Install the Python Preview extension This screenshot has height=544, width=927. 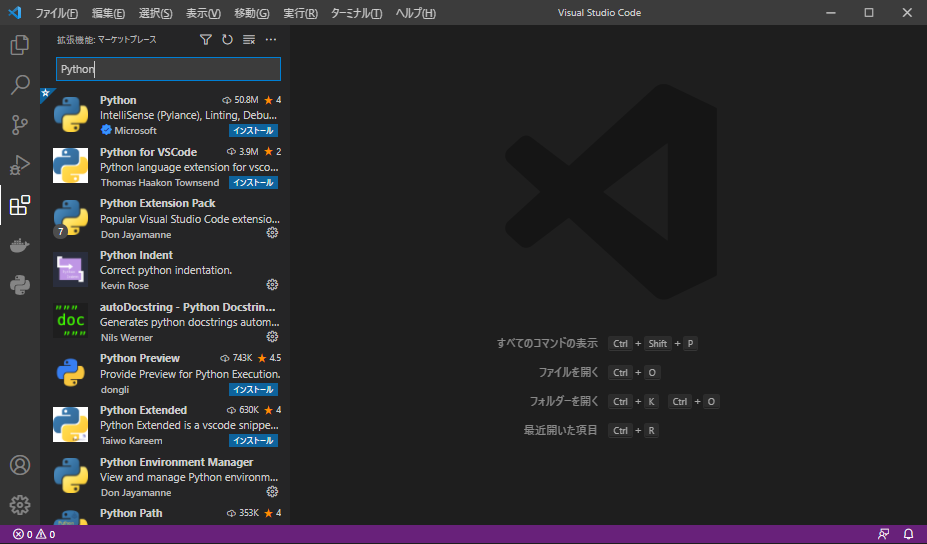coord(253,390)
